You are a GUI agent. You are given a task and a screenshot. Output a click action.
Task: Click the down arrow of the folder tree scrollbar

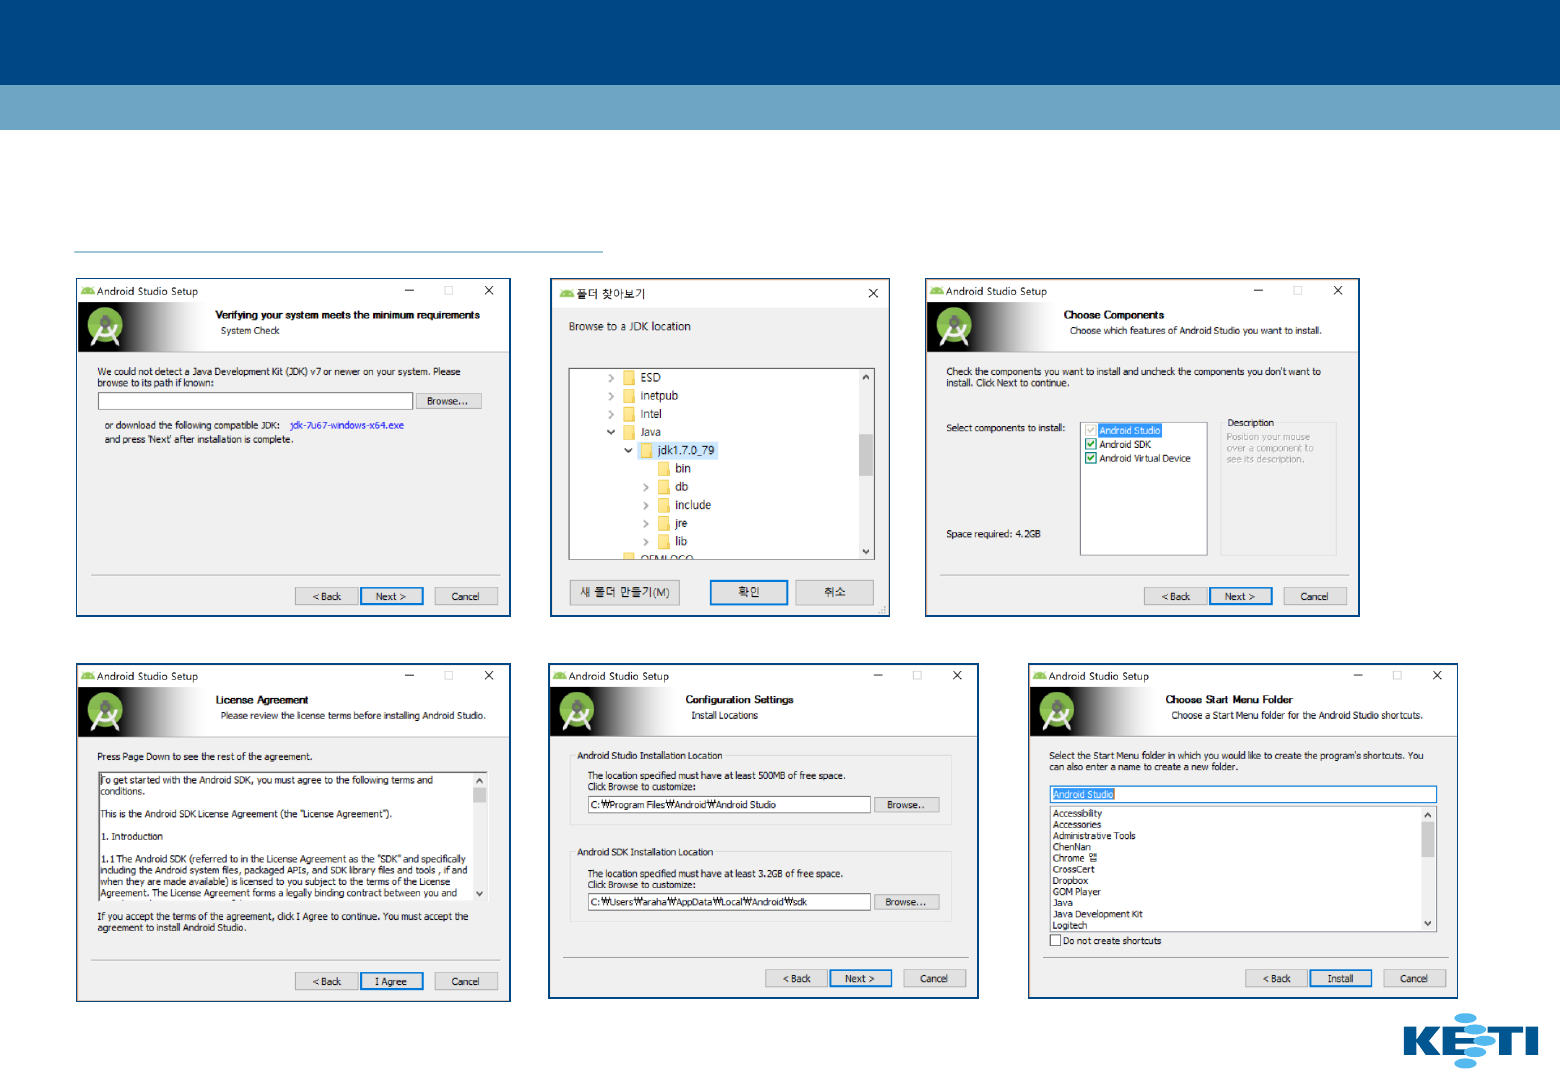click(866, 551)
